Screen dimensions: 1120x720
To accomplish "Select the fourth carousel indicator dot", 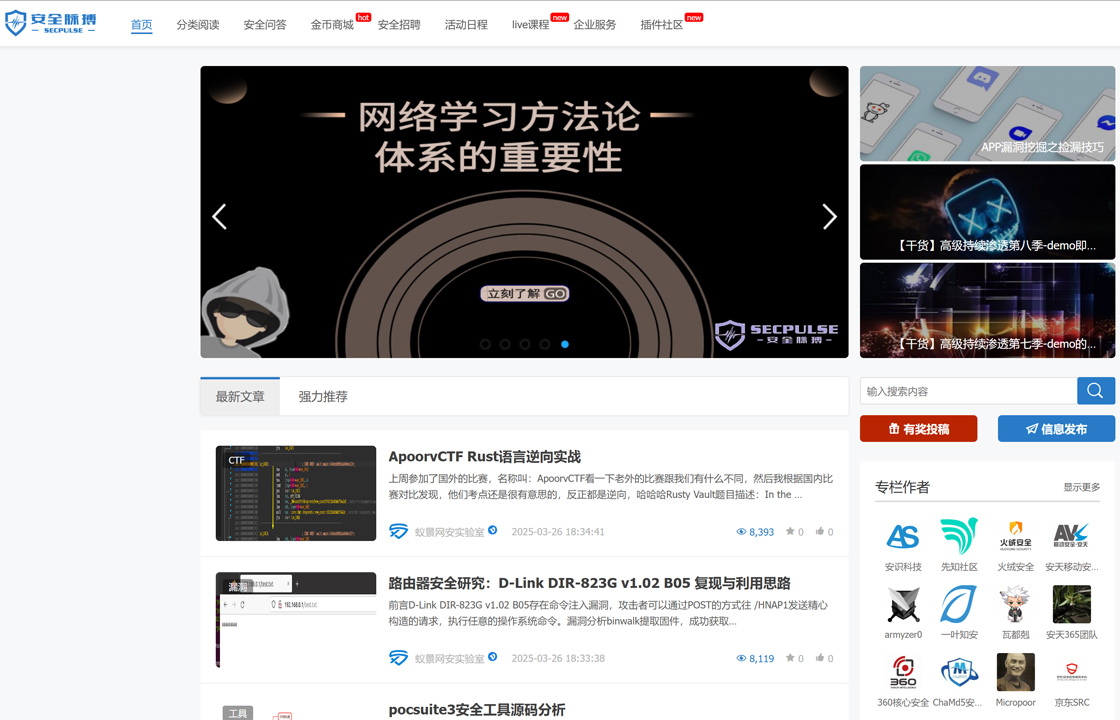I will point(545,344).
